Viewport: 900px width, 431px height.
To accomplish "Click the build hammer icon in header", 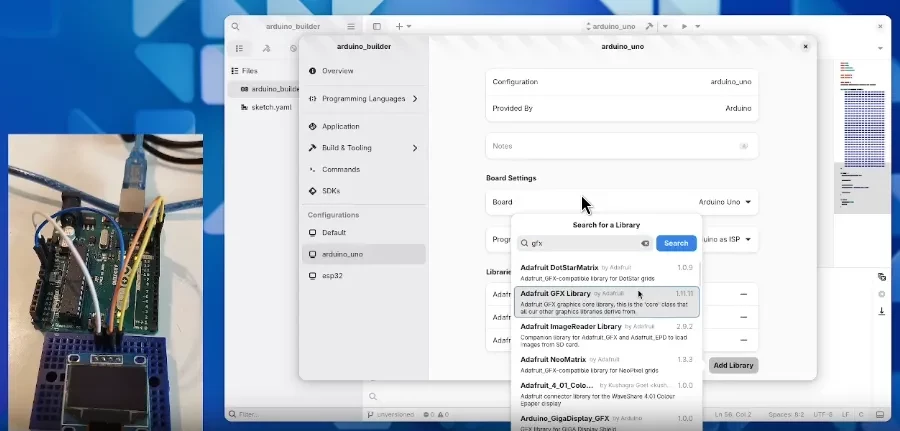I will [650, 26].
